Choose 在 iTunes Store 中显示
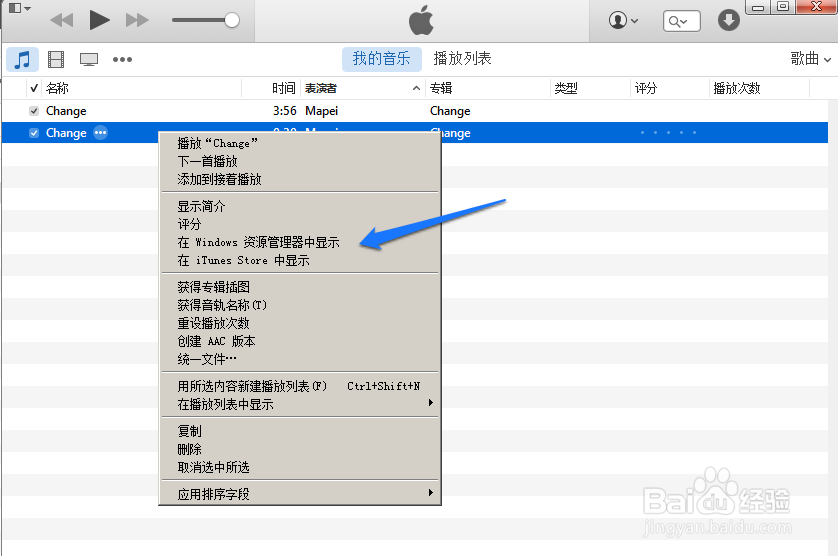 coord(300,261)
